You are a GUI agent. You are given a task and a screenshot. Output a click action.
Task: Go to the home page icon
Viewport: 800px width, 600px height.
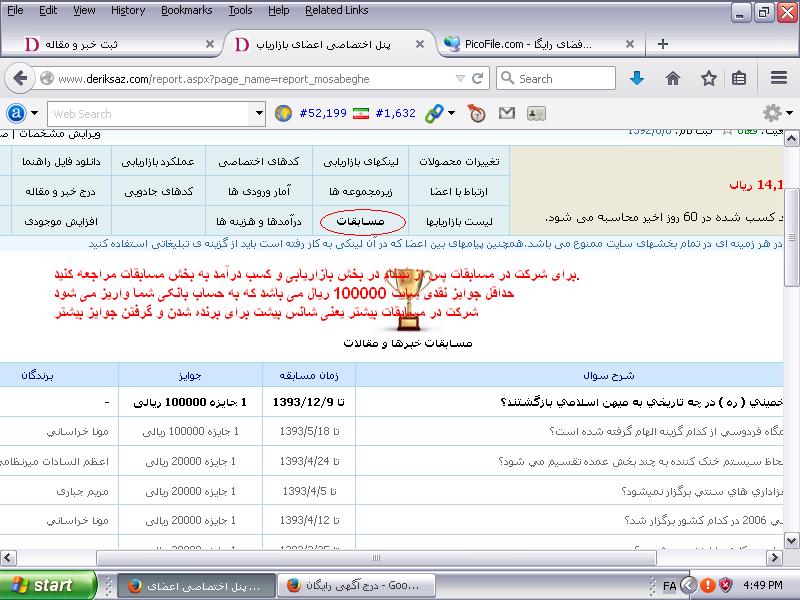673,79
